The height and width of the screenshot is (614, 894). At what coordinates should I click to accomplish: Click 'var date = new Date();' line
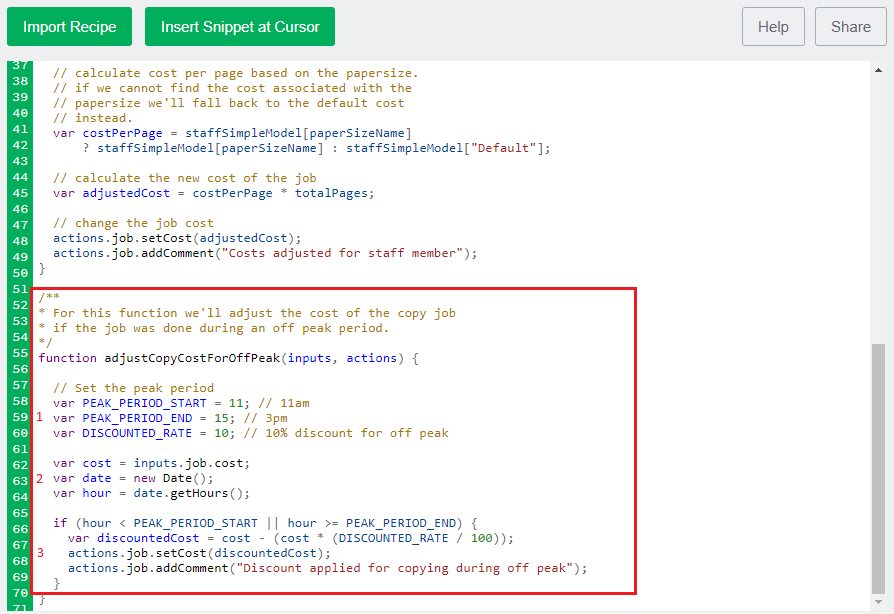click(x=133, y=478)
